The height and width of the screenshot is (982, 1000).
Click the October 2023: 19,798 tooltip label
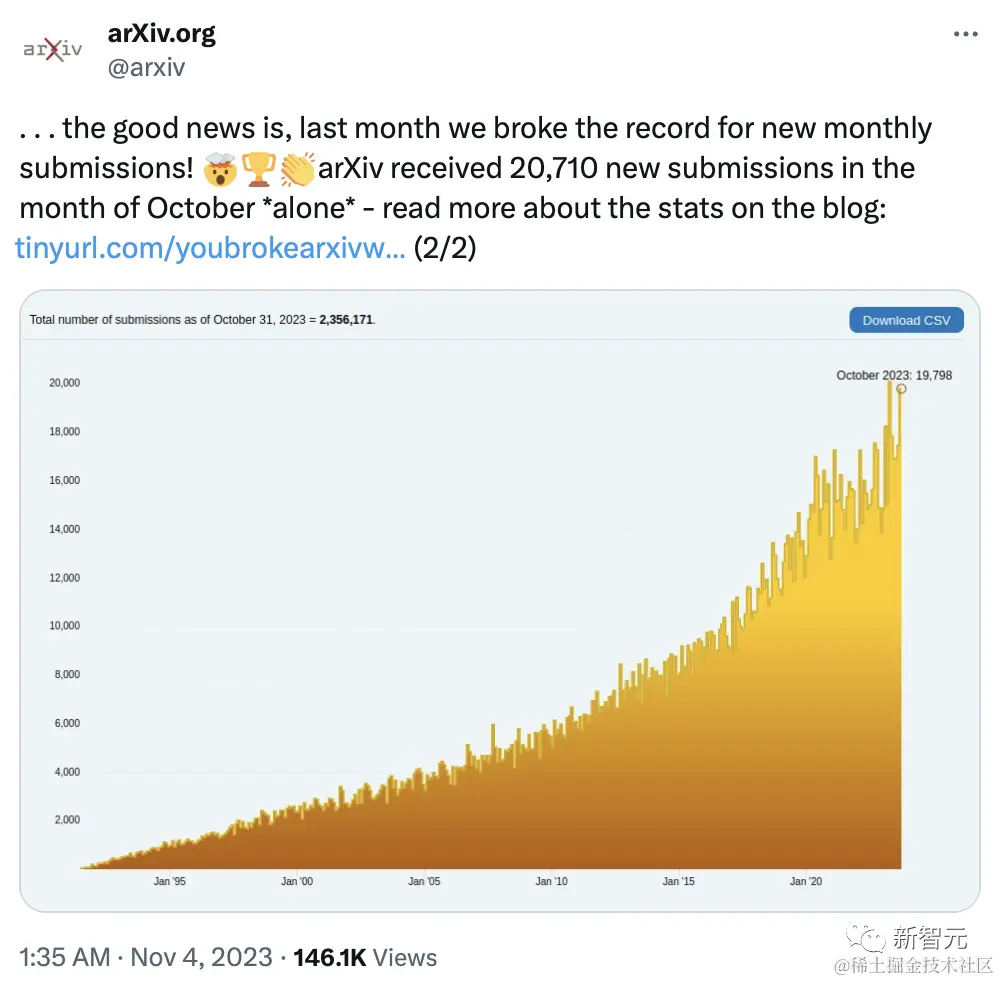[895, 374]
